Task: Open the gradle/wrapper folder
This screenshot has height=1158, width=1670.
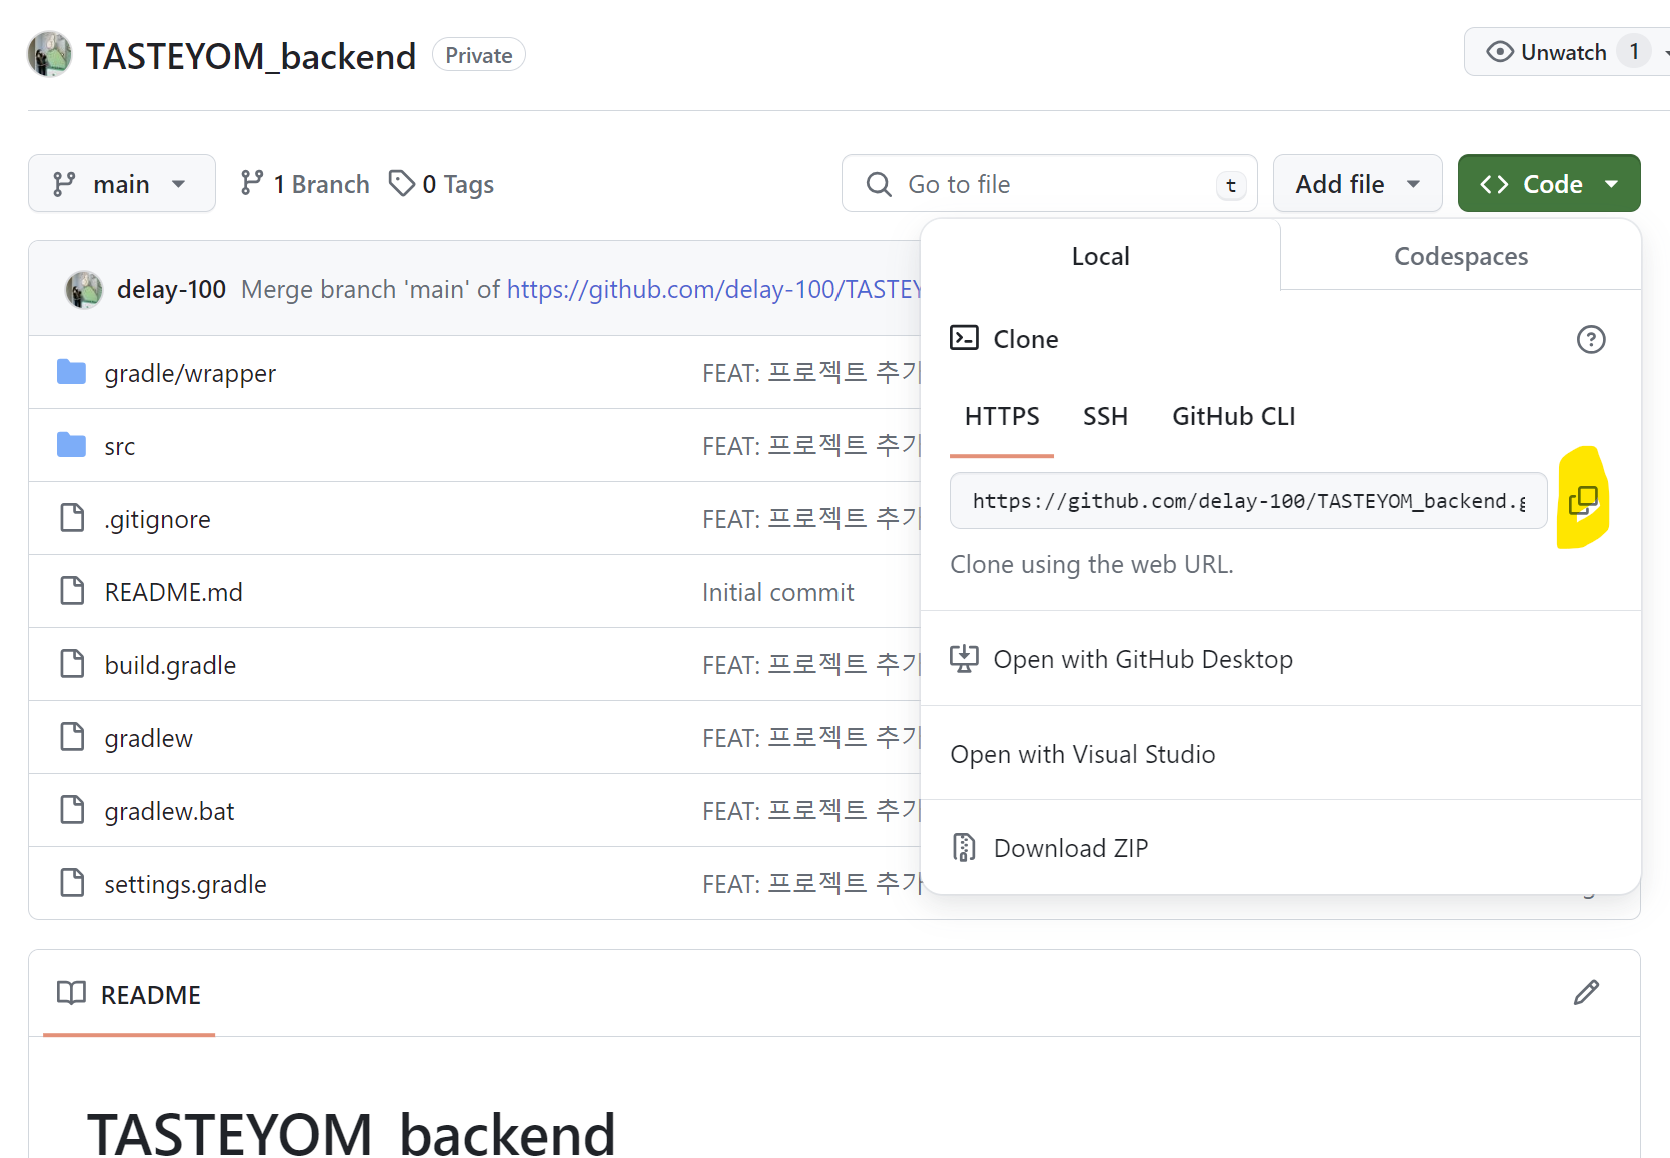Action: click(x=190, y=373)
